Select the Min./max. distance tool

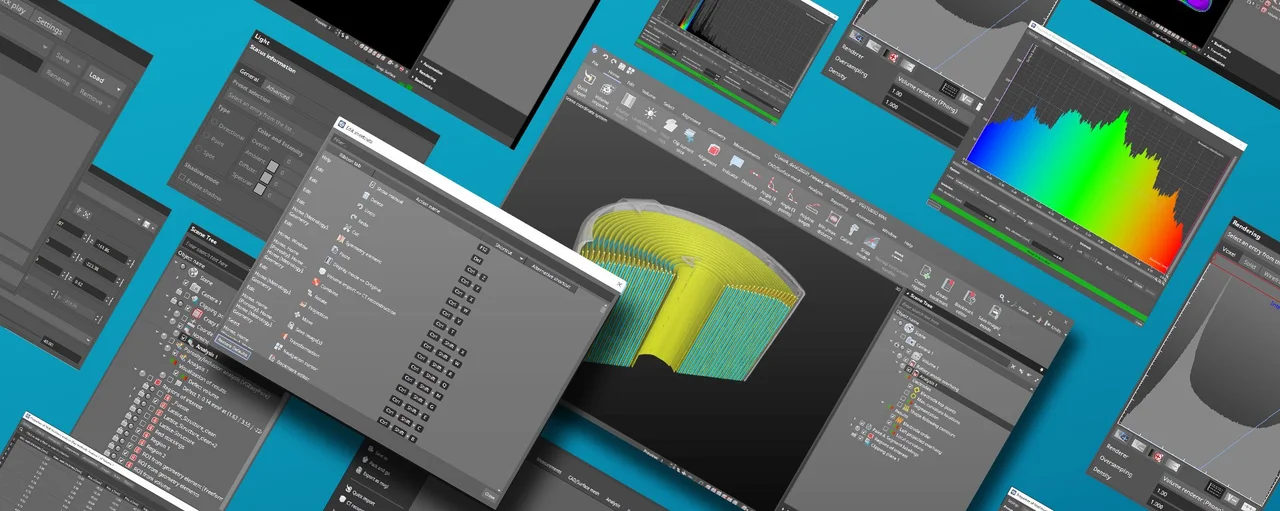click(x=833, y=219)
